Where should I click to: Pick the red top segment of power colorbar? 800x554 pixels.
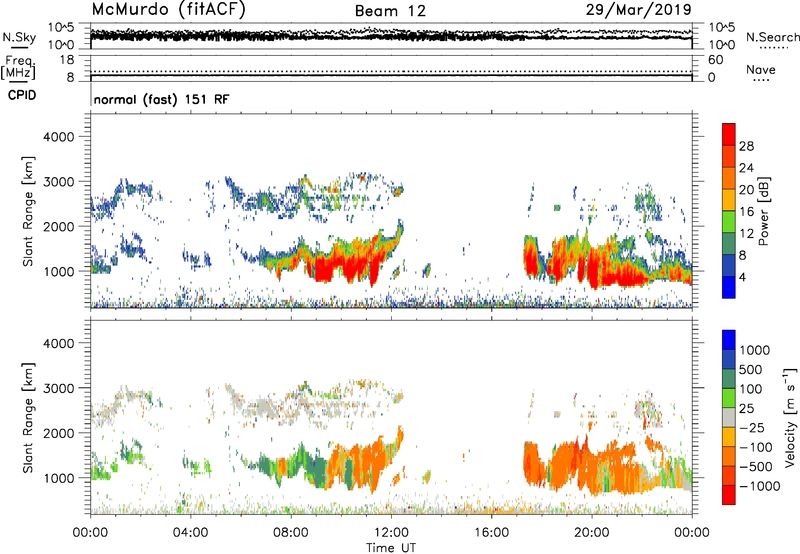(x=729, y=134)
